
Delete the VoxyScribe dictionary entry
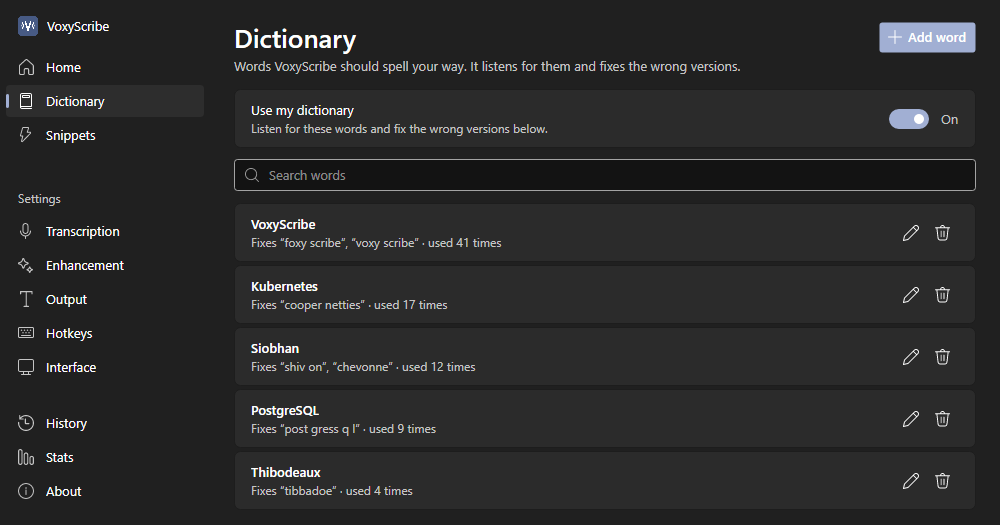coord(942,233)
